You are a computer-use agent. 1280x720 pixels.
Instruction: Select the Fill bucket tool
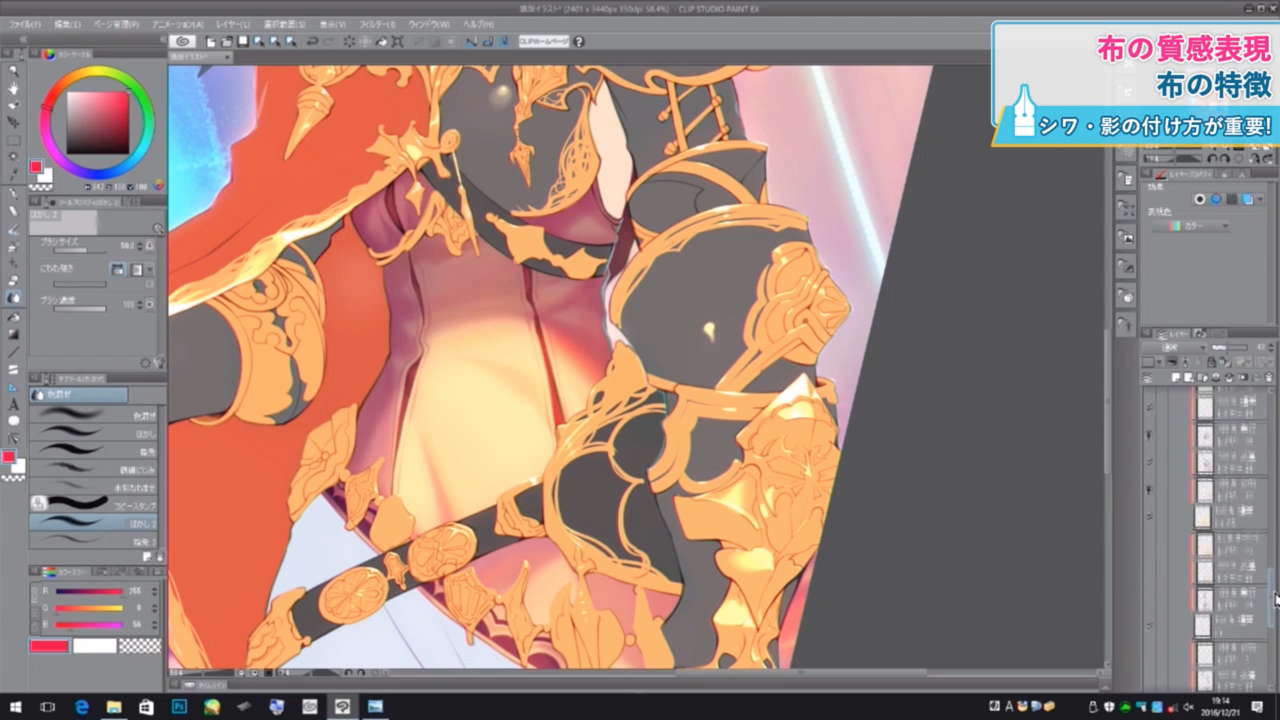tap(13, 316)
